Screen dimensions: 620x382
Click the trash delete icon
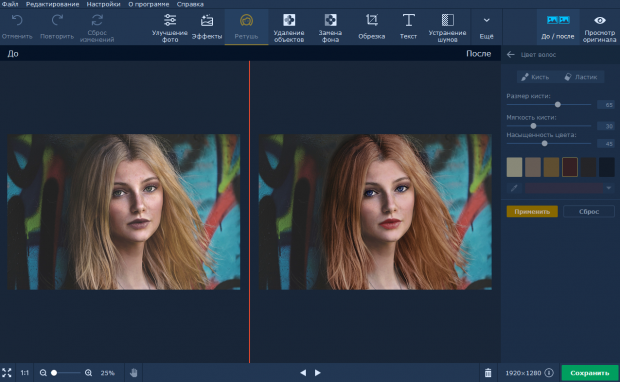pos(488,373)
